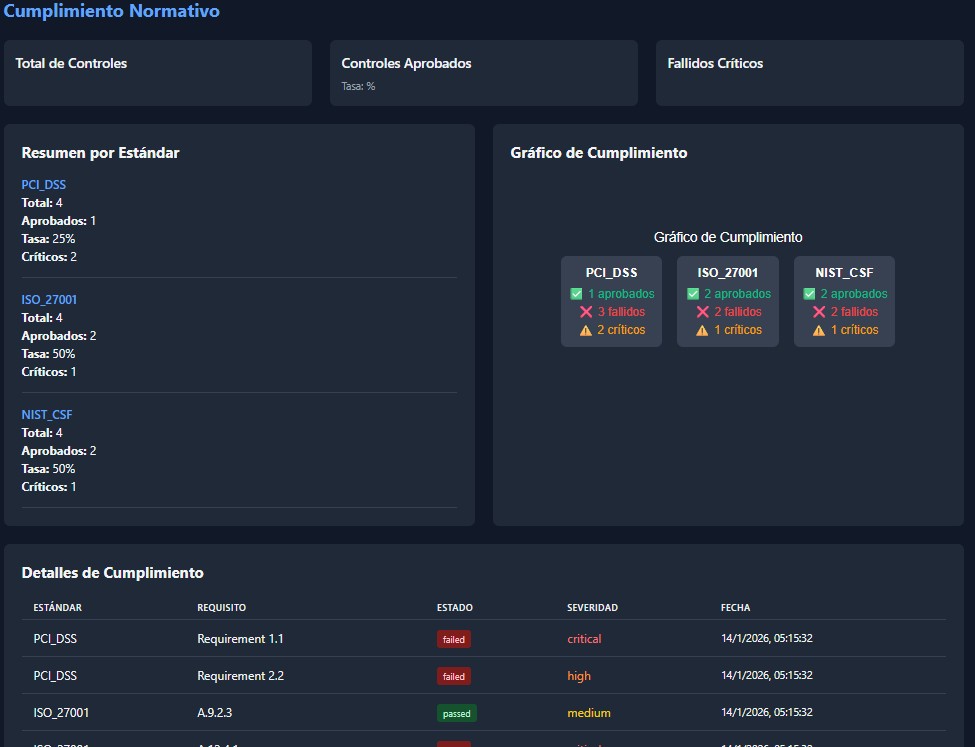Click the FECHA column header
The height and width of the screenshot is (747, 975).
735,608
